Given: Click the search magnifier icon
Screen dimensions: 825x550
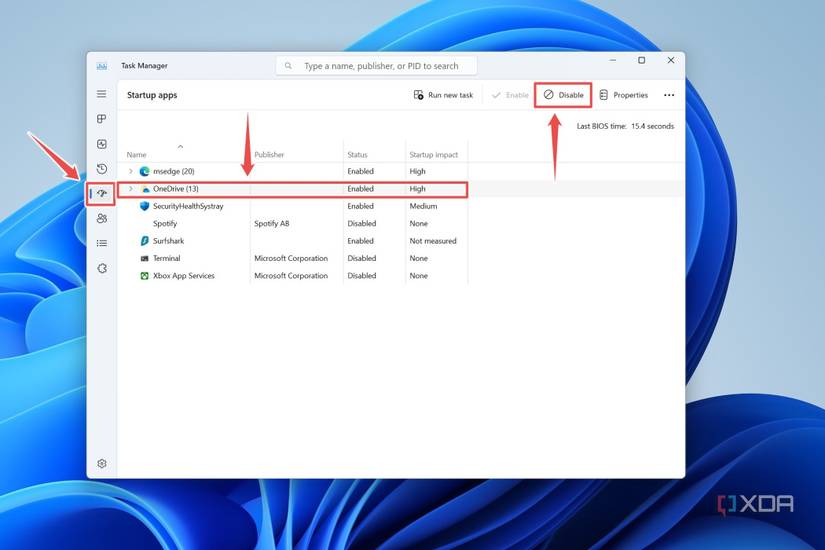Looking at the screenshot, I should [x=288, y=66].
